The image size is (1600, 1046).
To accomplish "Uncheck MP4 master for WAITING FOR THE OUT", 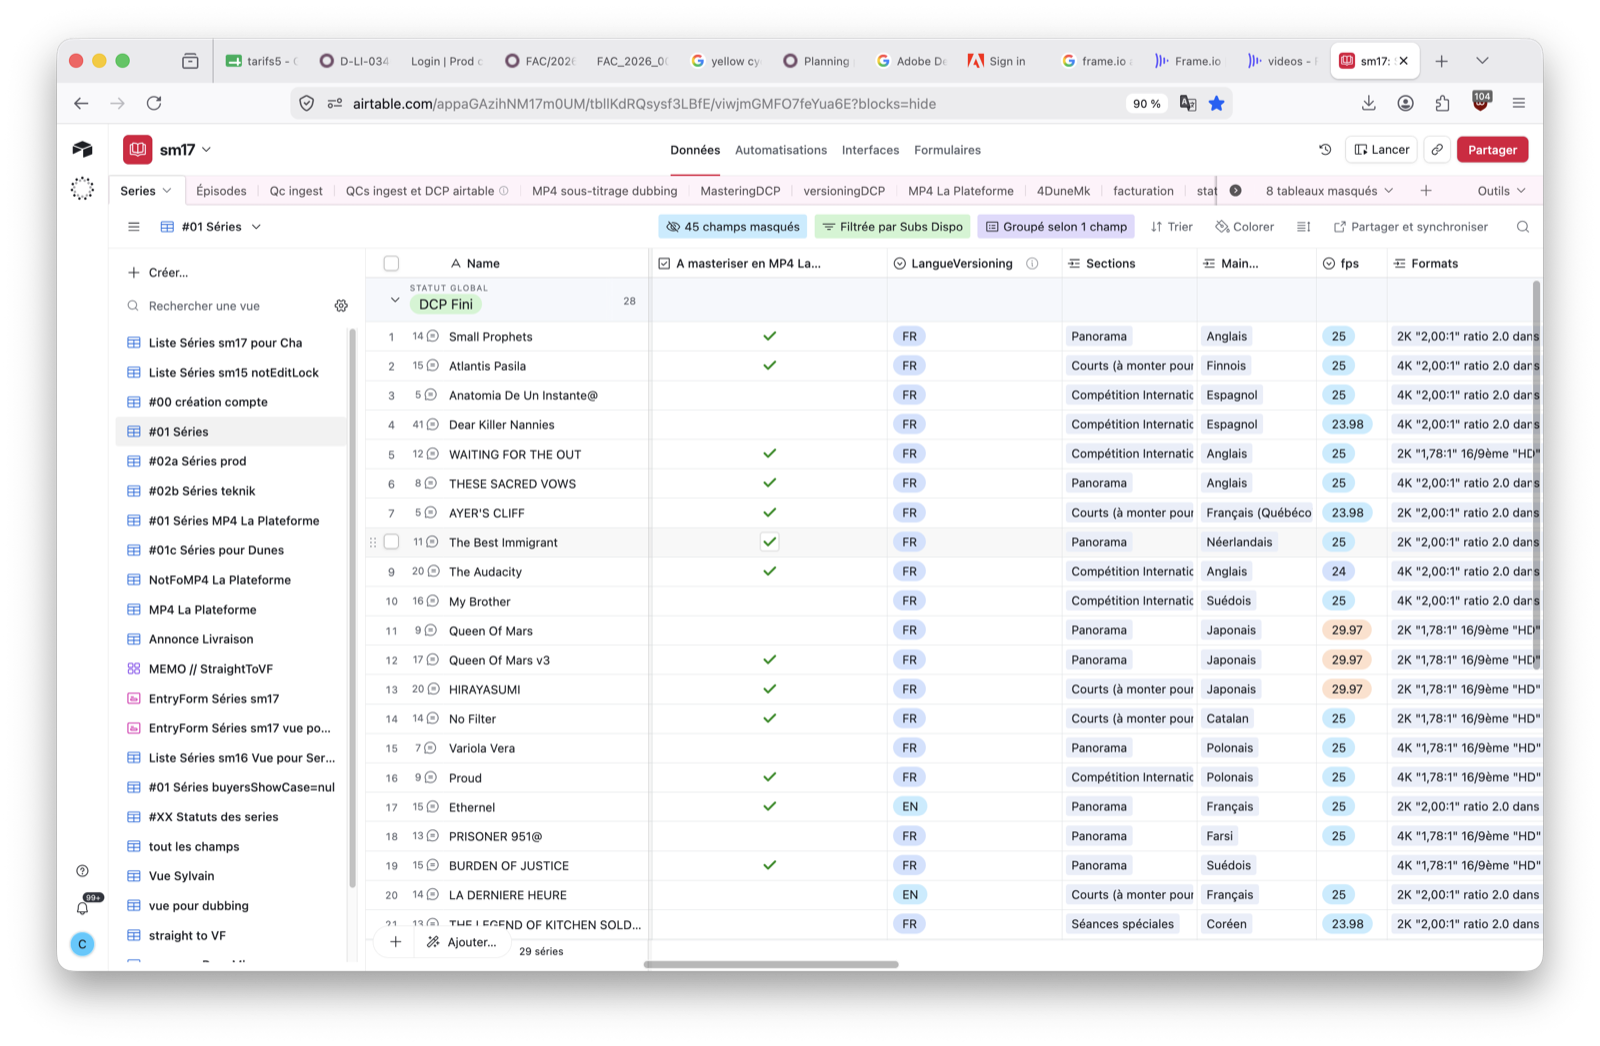I will 769,454.
